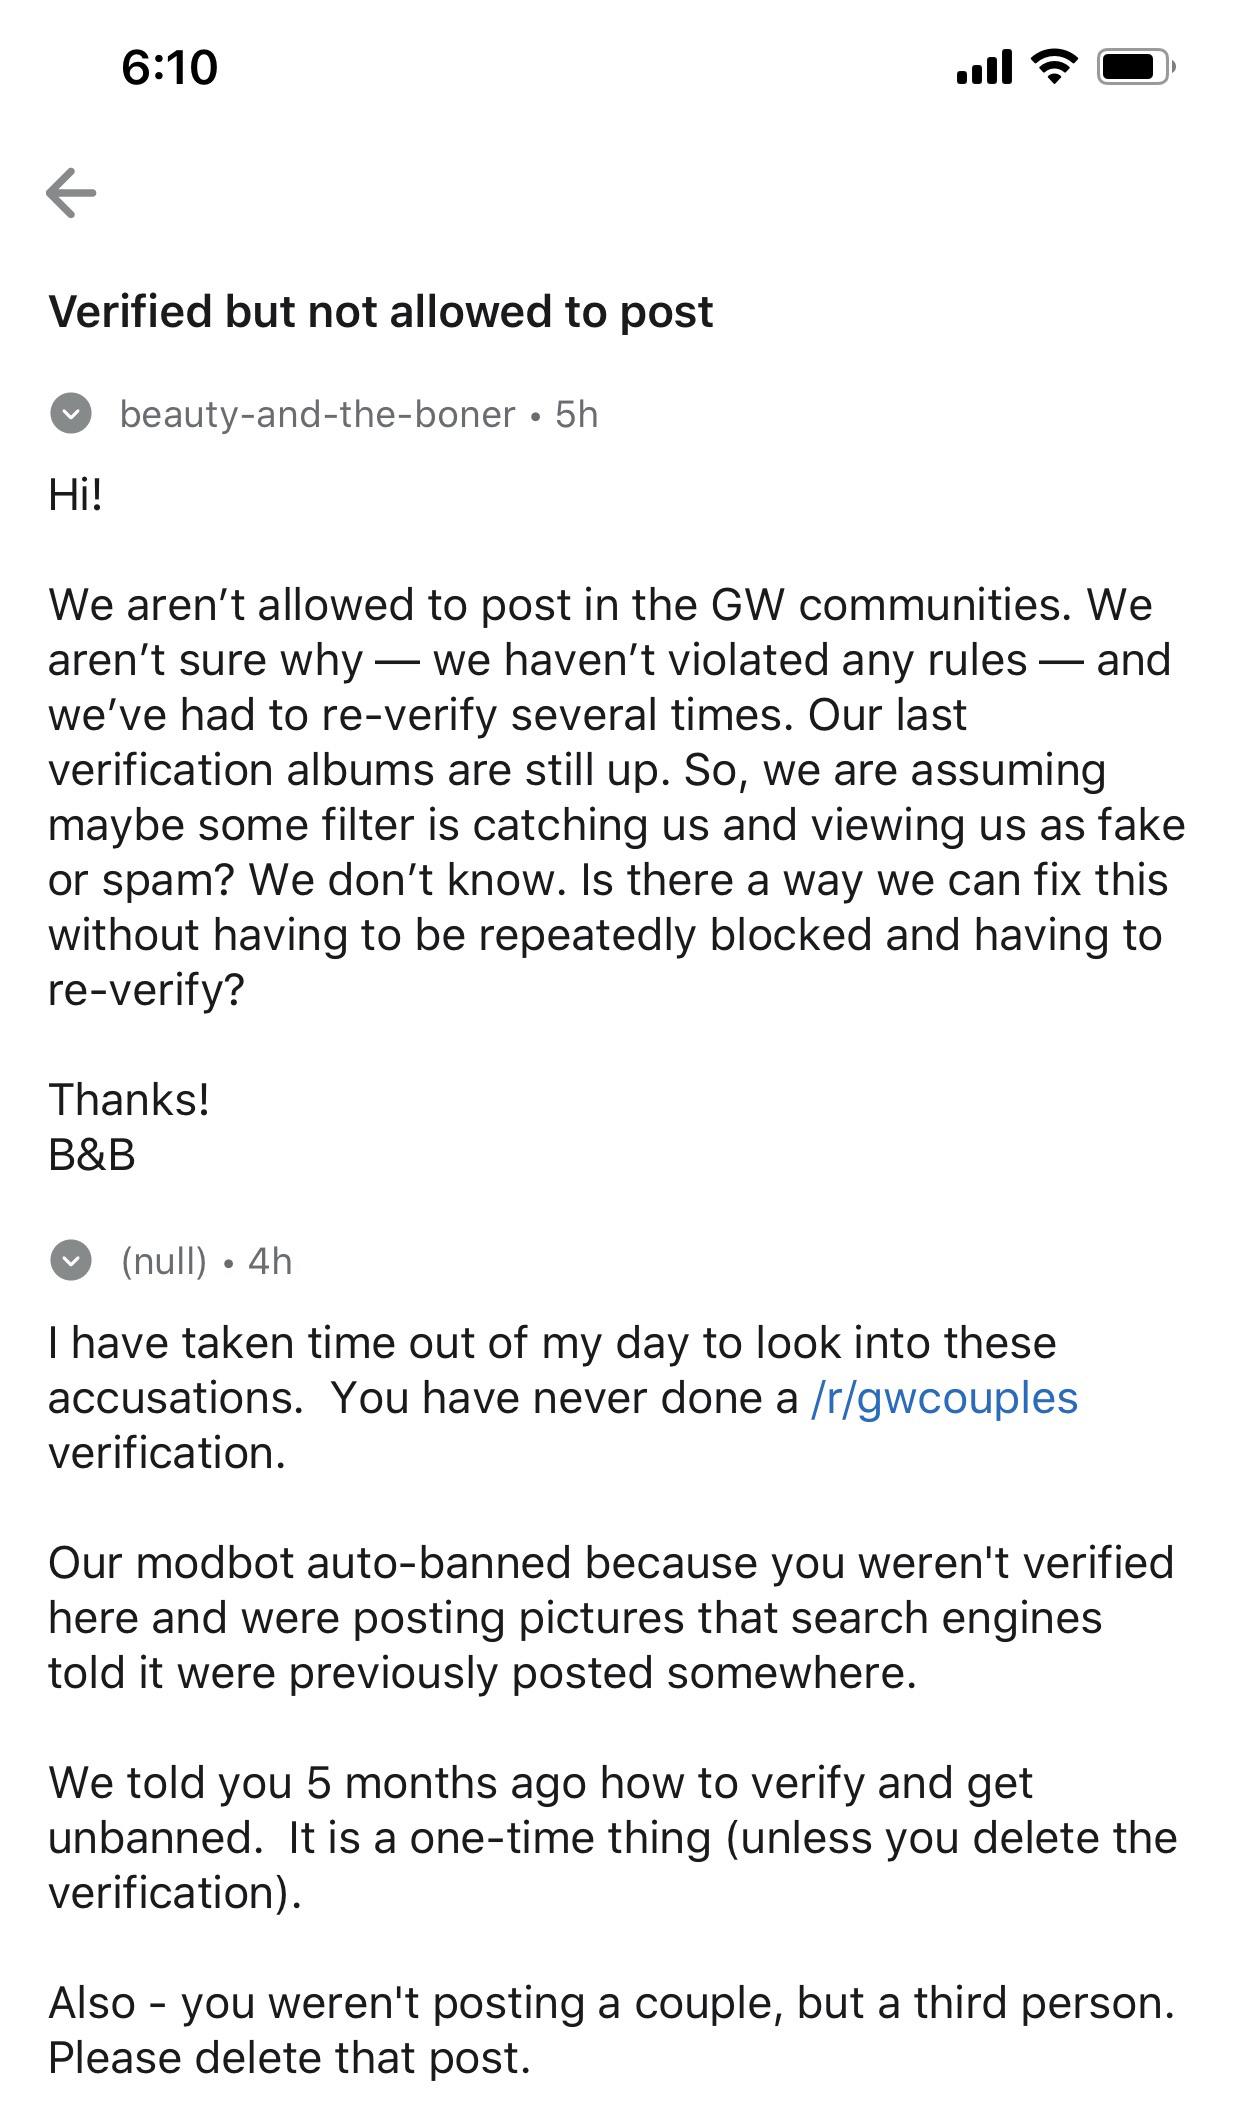1241x2114 pixels.
Task: Tap the beauty-and-the-boner username
Action: click(x=317, y=414)
